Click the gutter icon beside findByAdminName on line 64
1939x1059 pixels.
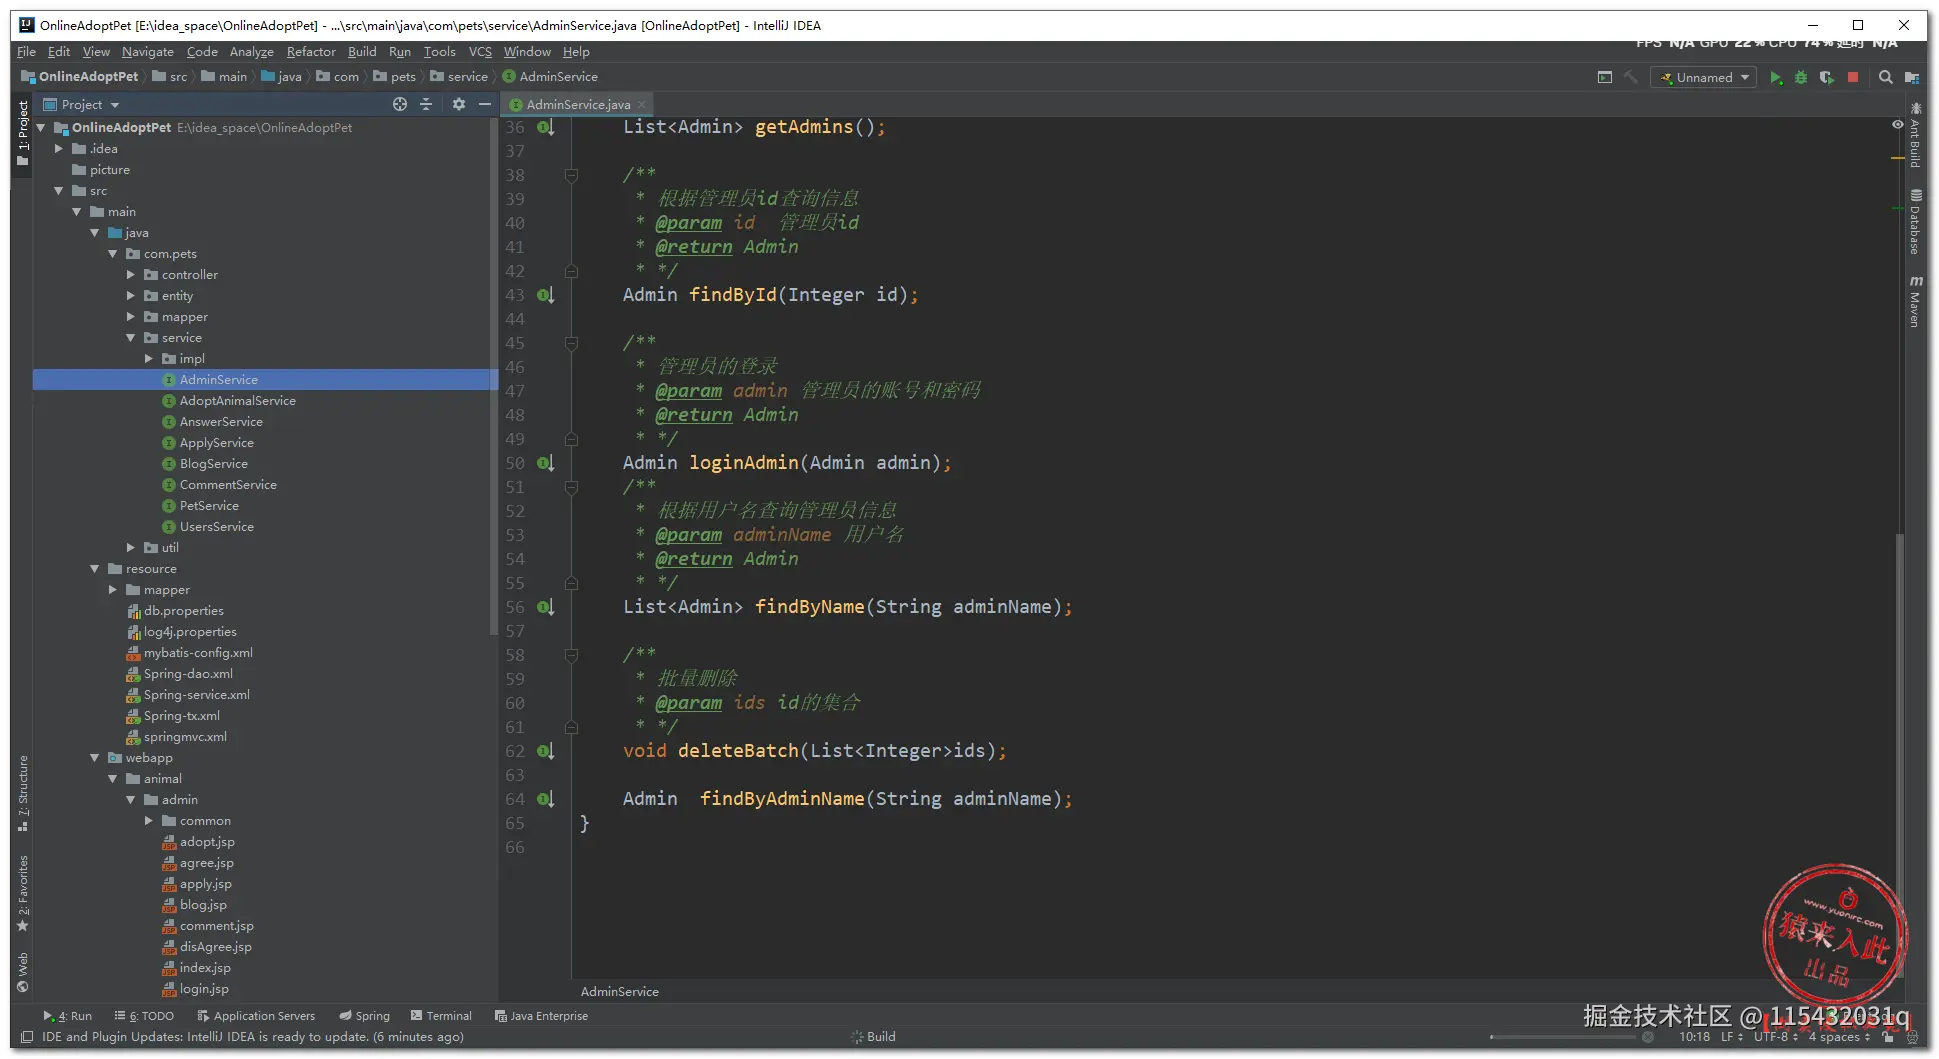tap(545, 799)
